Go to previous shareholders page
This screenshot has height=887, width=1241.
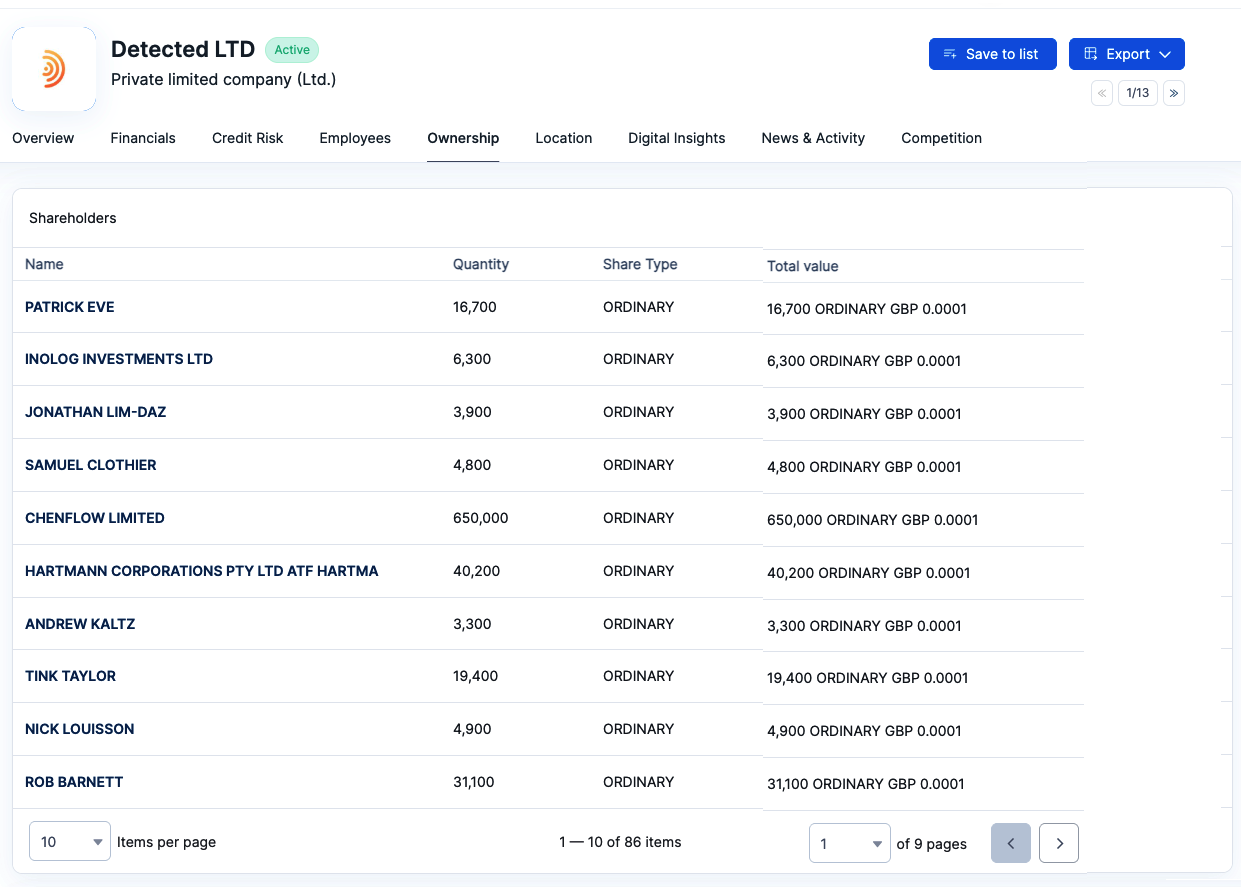point(1010,843)
